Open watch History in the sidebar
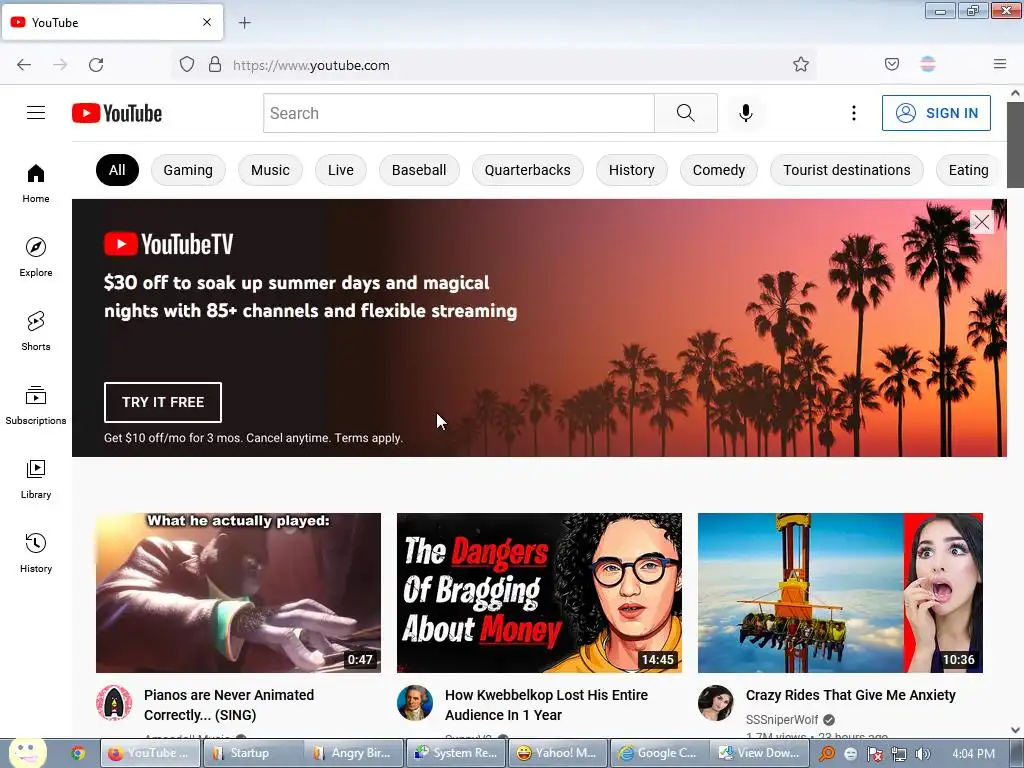The width and height of the screenshot is (1024, 768). click(x=36, y=553)
